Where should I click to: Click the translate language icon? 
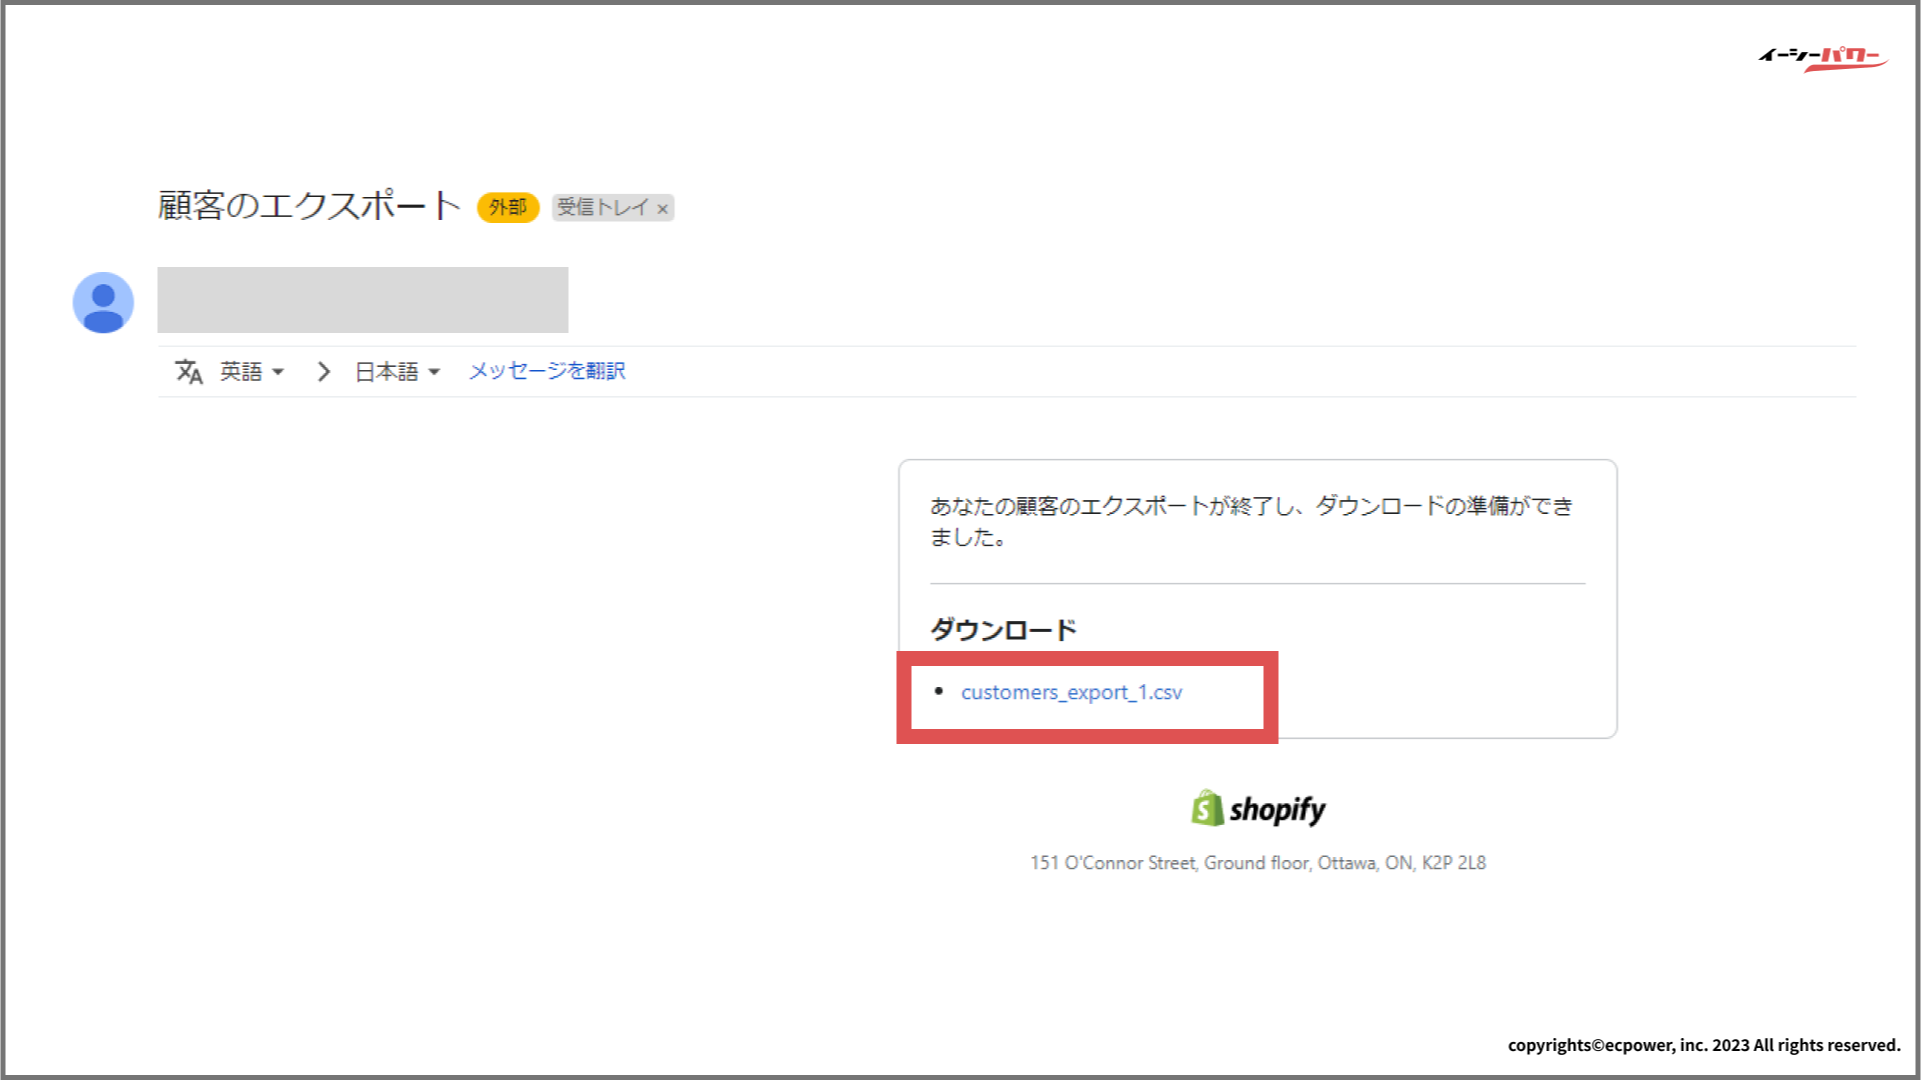pos(189,372)
